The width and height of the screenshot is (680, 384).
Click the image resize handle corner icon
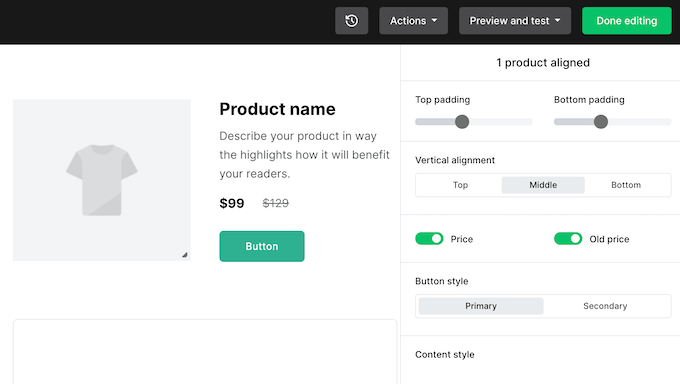tap(185, 255)
